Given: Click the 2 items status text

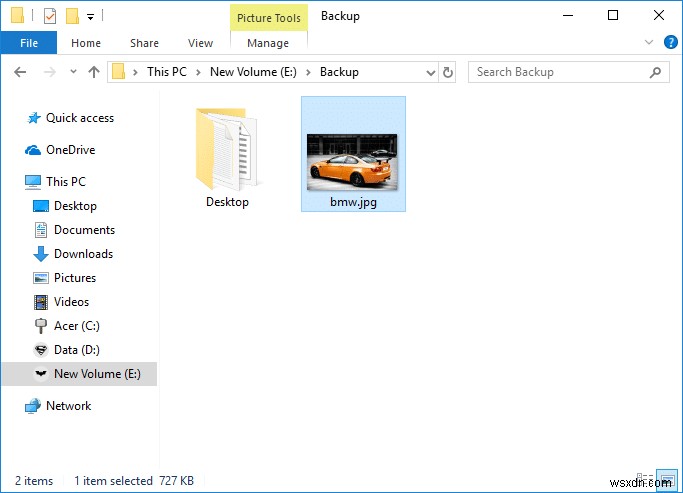Looking at the screenshot, I should point(34,481).
